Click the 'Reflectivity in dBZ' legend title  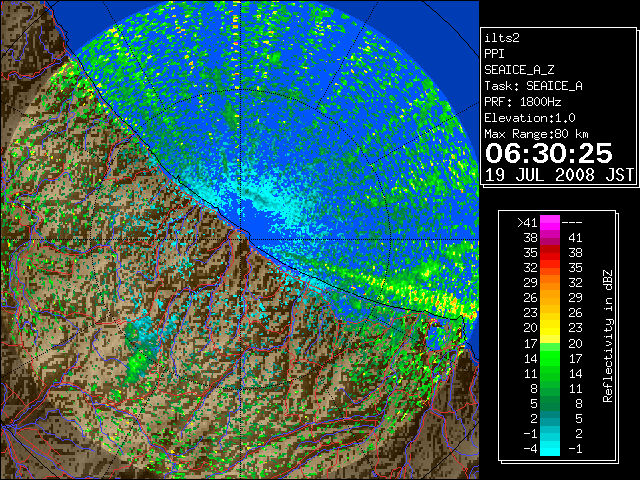coord(607,336)
